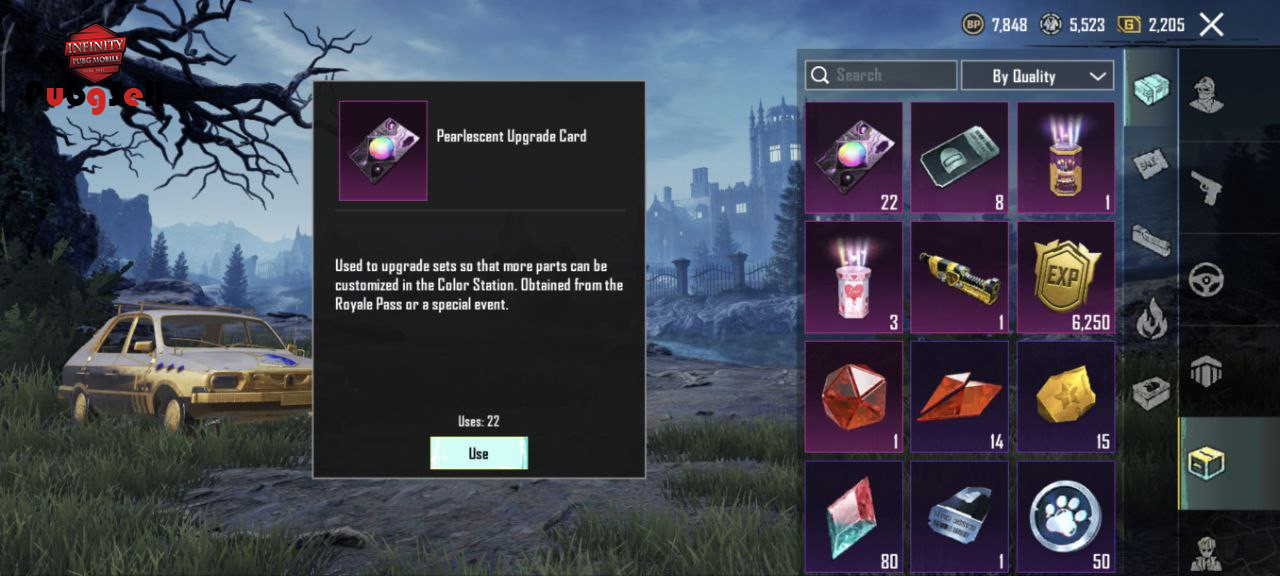Select the gold star nugget item with 15
Screen dimensions: 1280x576
pos(1066,397)
